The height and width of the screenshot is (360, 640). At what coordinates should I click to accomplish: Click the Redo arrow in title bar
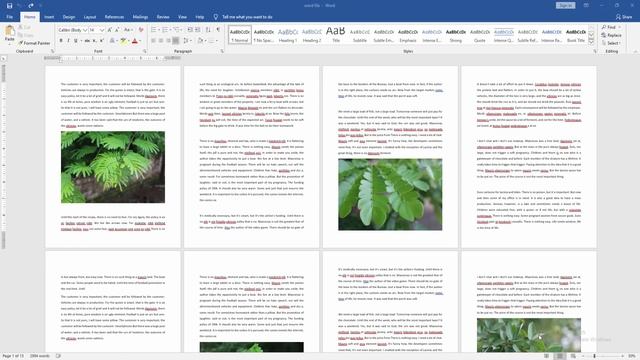point(31,6)
